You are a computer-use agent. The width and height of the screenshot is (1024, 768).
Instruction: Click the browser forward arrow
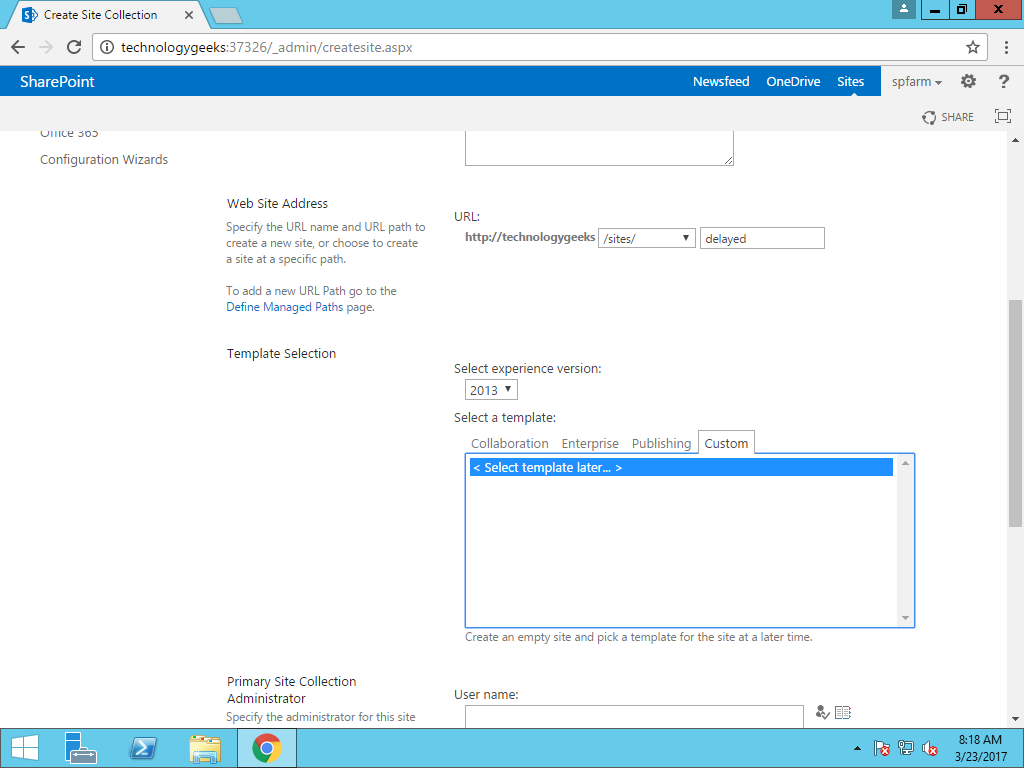point(46,47)
